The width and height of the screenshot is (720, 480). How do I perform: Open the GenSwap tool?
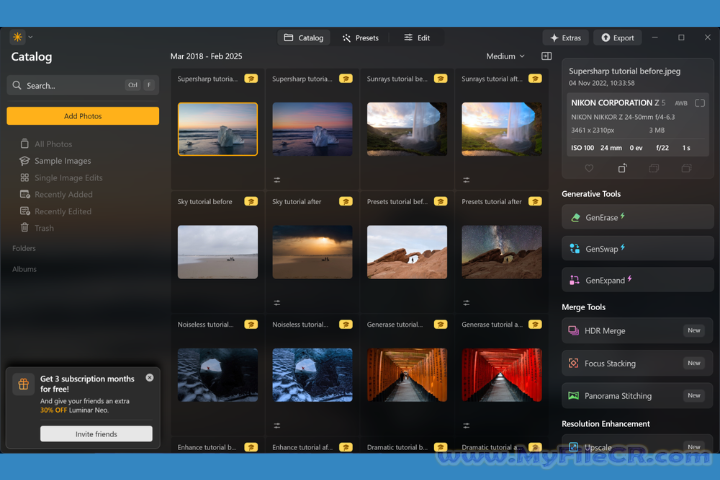tap(637, 248)
